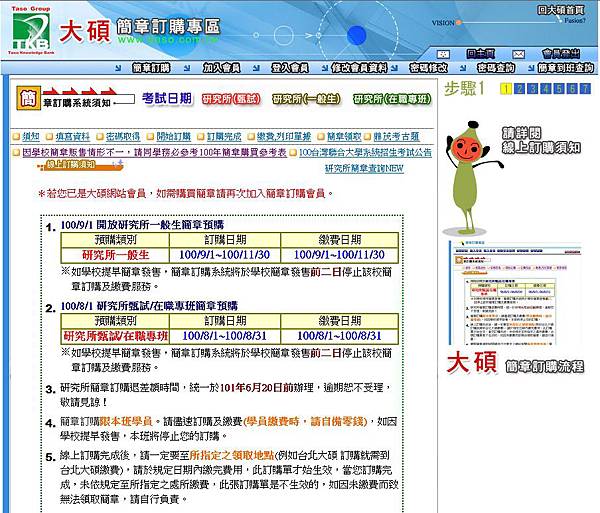The image size is (600, 513).
Task: Click bullet icon beside 挑戰考古題
Action: 368,137
